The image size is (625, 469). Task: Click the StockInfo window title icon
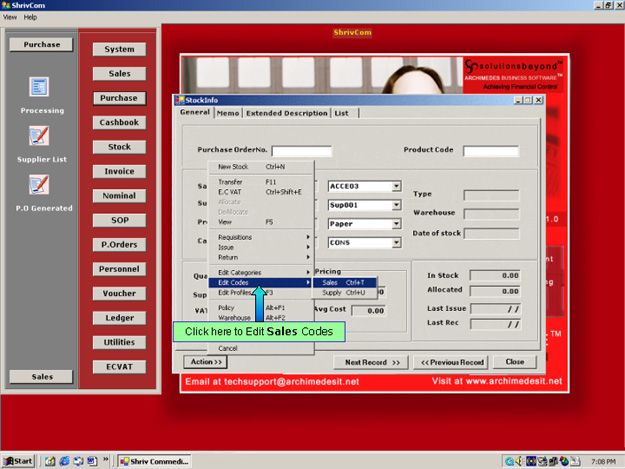point(179,100)
